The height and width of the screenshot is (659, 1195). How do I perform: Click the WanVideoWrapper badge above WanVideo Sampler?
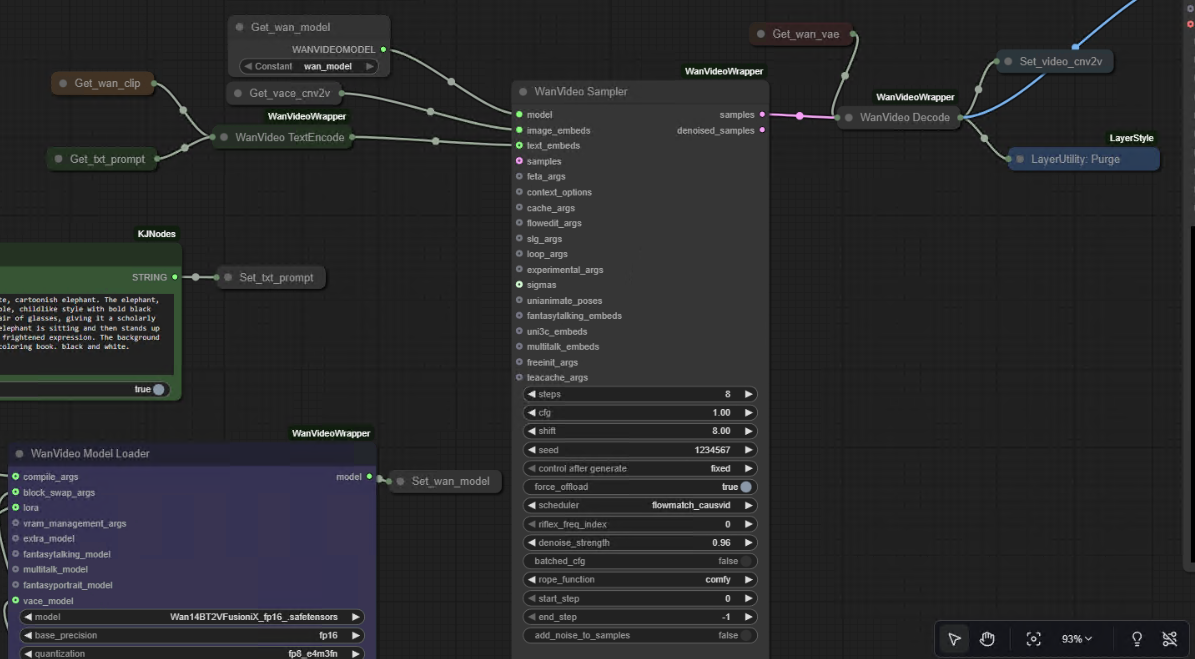(724, 72)
